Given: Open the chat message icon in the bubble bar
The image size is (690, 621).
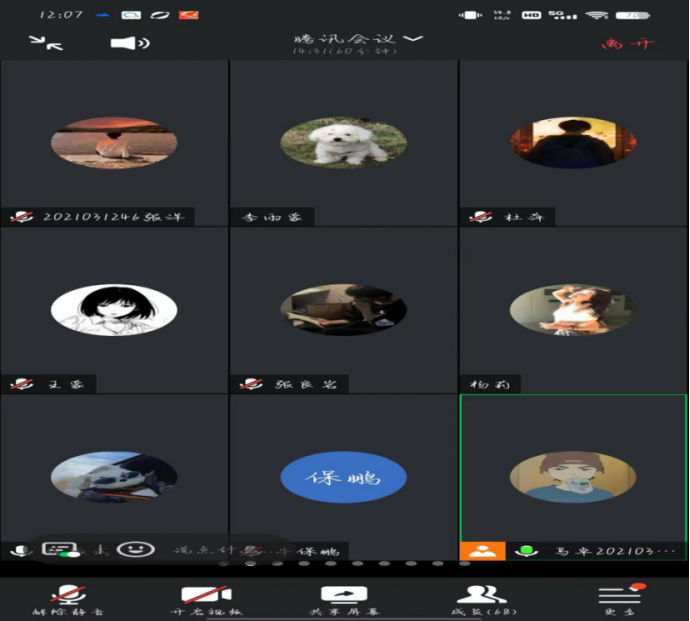Looking at the screenshot, I should [60, 550].
